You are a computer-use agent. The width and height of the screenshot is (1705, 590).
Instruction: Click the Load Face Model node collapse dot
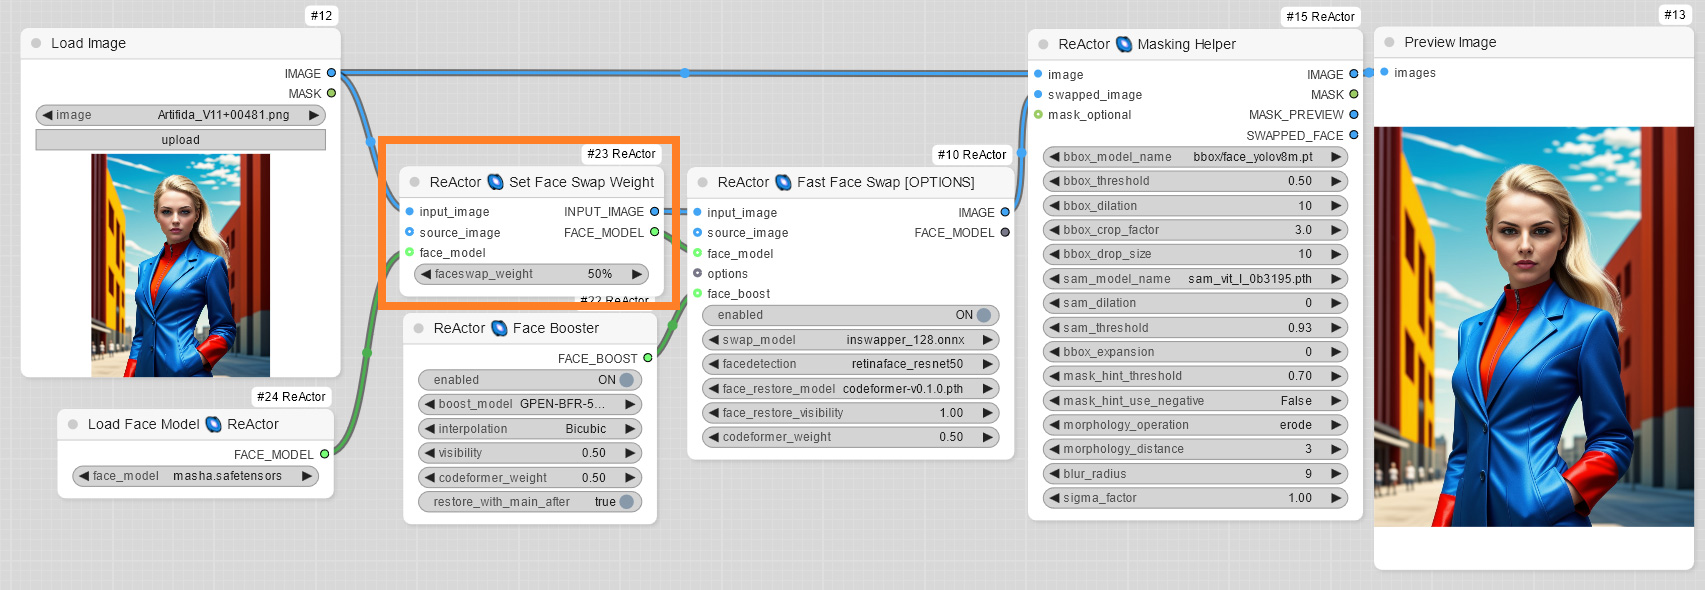tap(73, 424)
